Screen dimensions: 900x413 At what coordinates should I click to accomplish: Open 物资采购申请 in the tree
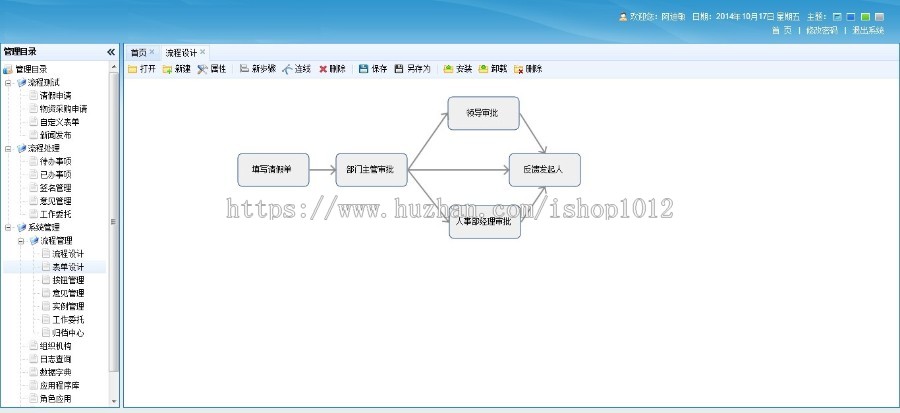[63, 108]
